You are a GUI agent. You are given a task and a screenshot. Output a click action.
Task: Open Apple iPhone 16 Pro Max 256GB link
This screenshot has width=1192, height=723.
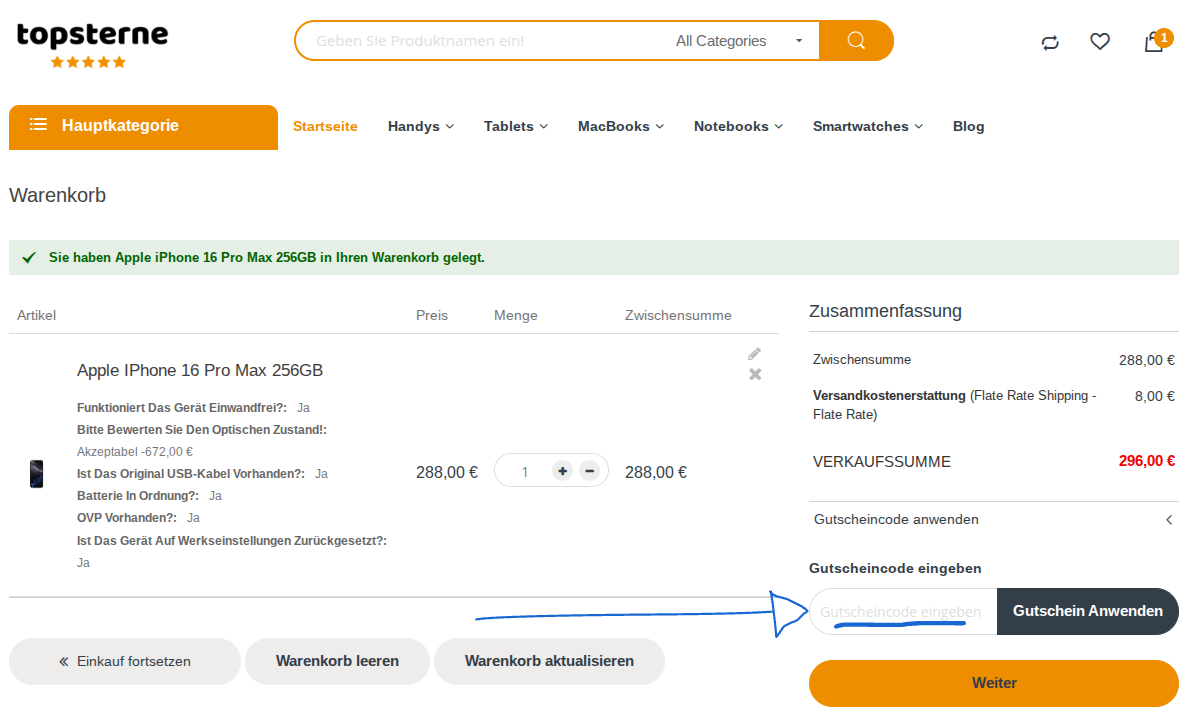tap(200, 370)
